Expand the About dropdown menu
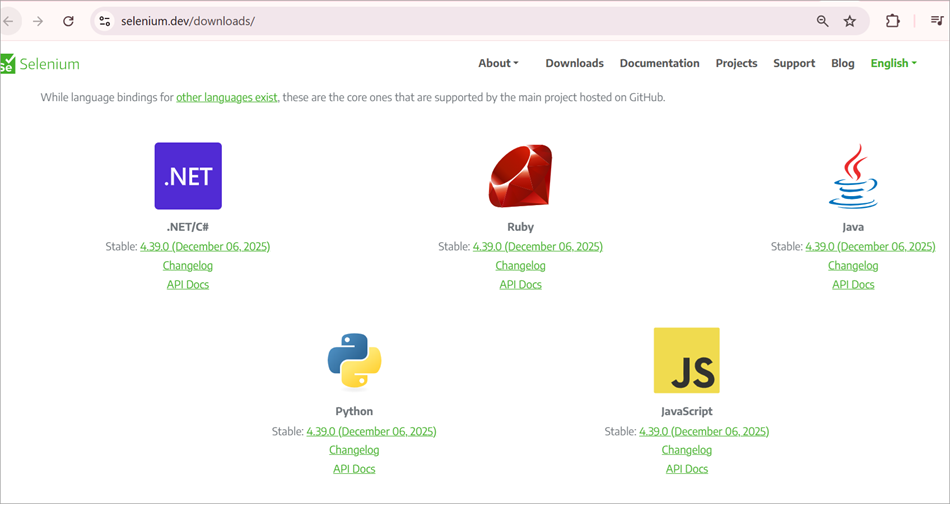This screenshot has width=950, height=505. pos(498,63)
